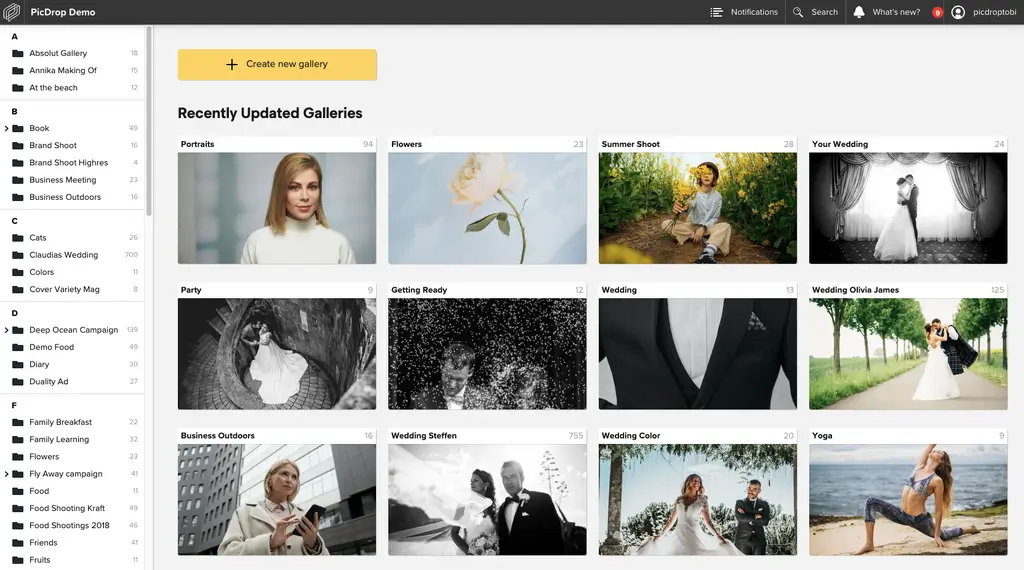Open the Wedding Steffen gallery thumbnail

[487, 499]
